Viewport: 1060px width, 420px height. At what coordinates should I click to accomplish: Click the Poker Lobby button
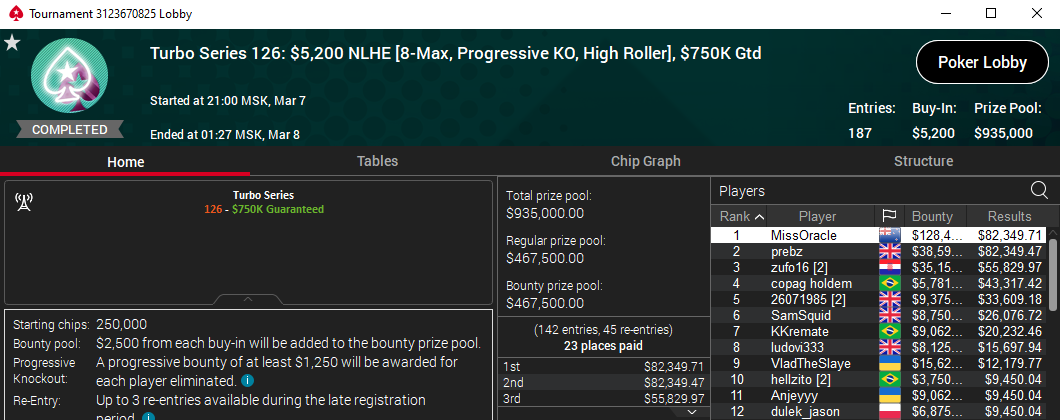tap(982, 62)
